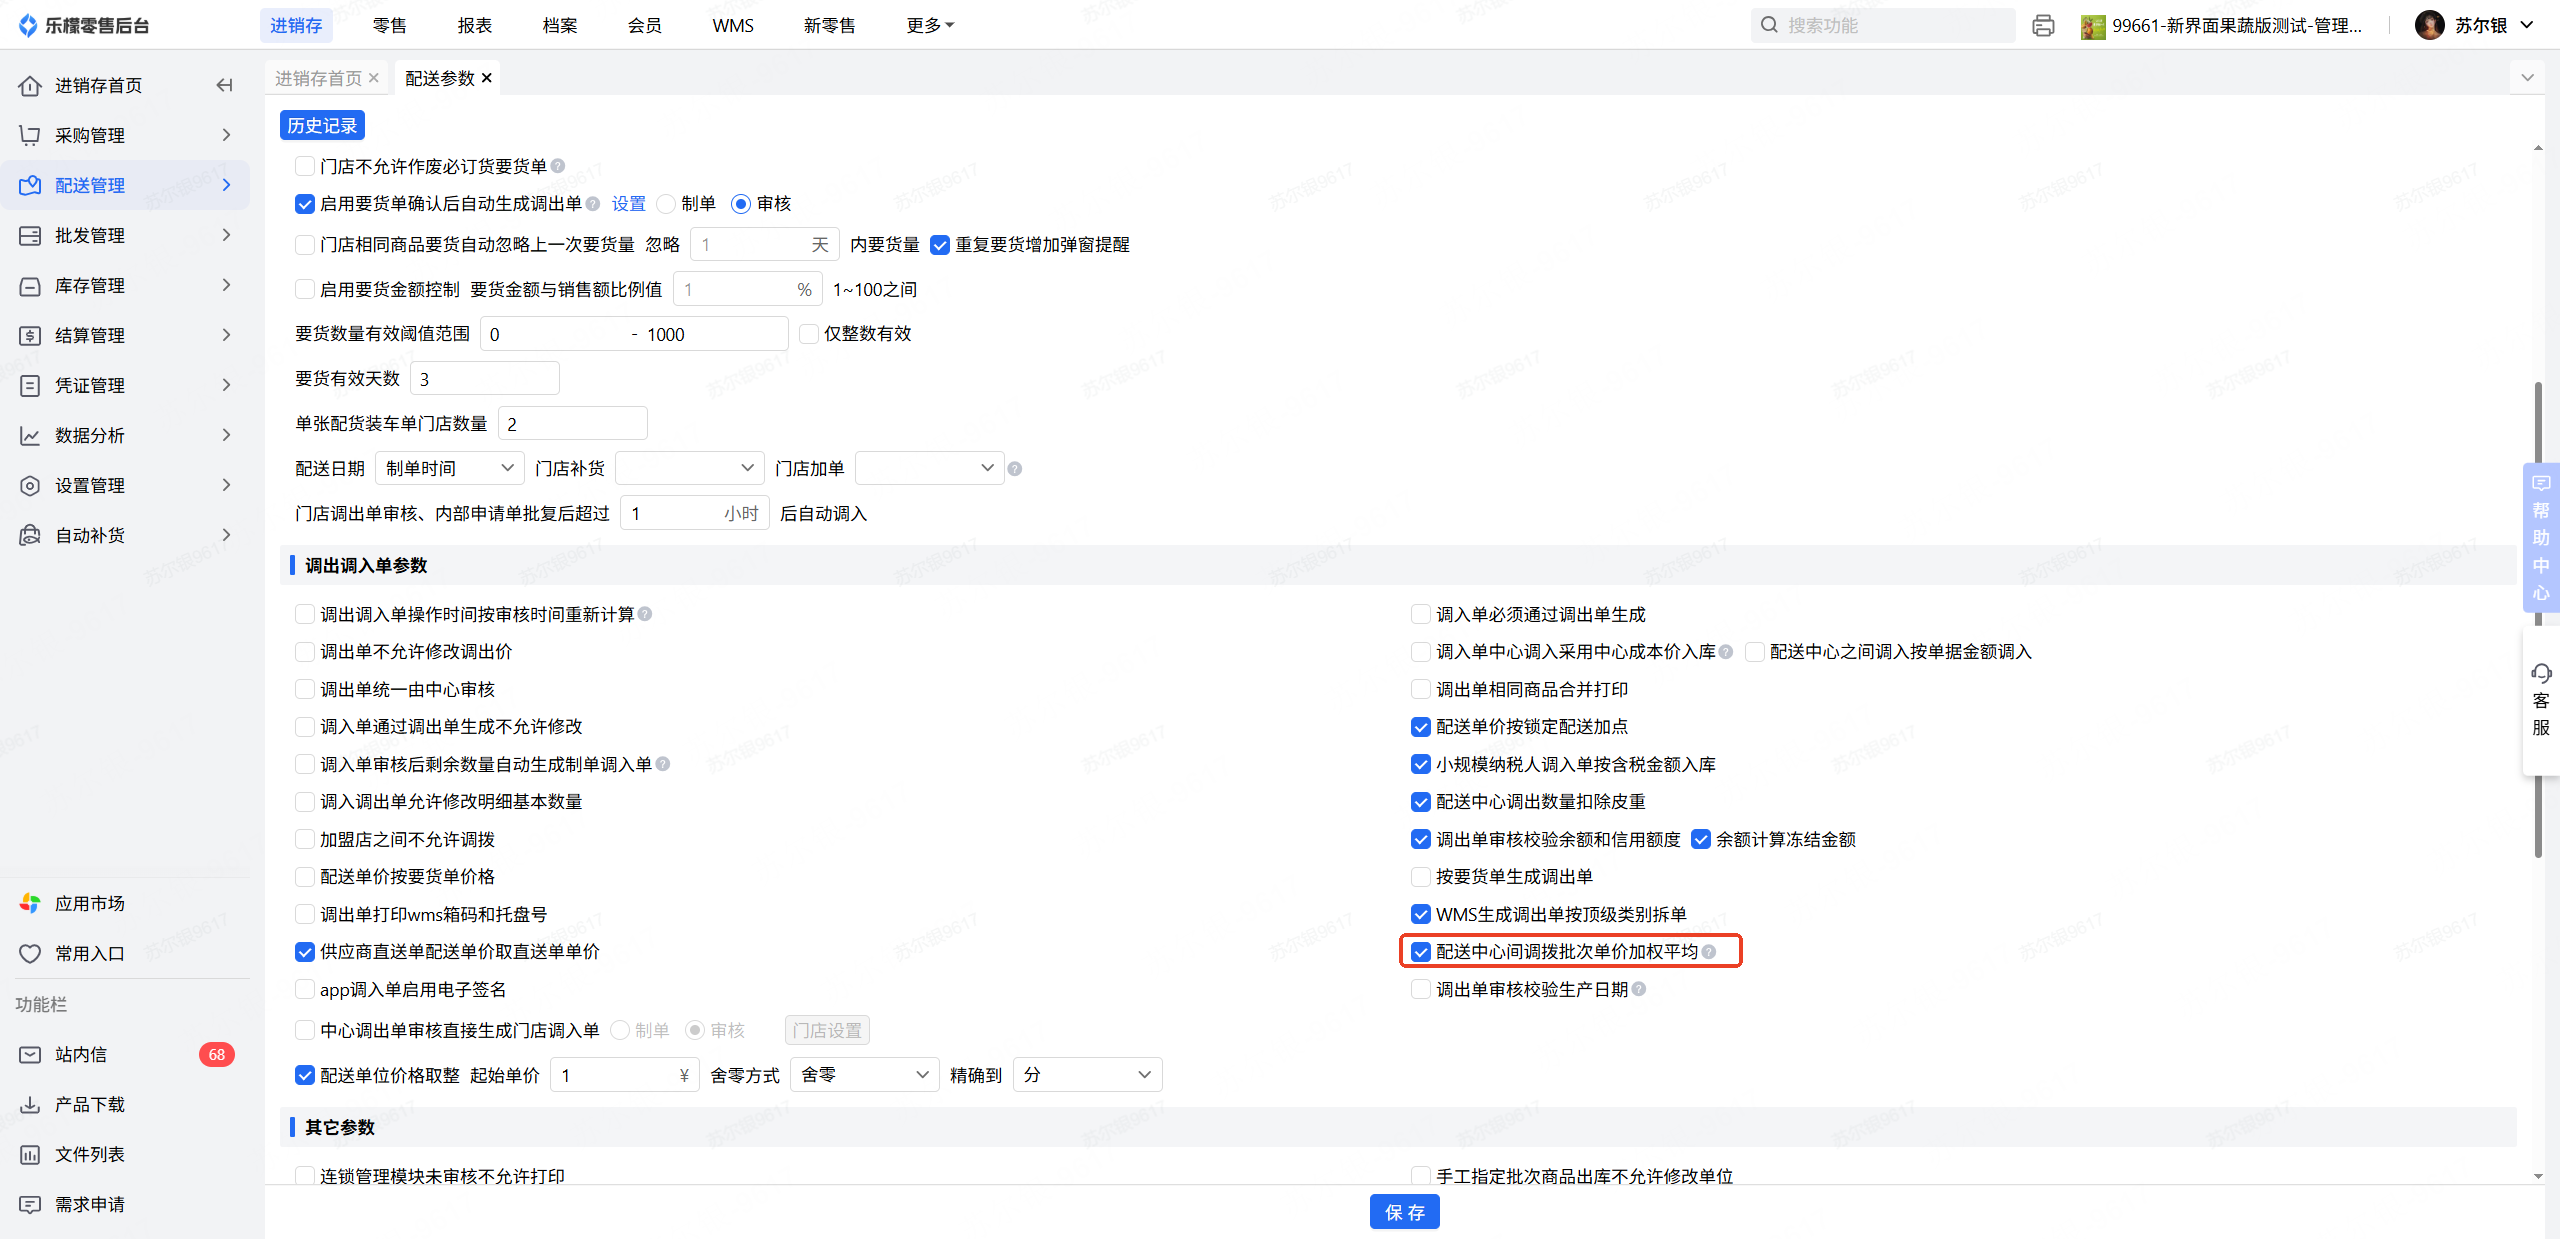Open the 报表 top menu
This screenshot has width=2560, height=1239.
coord(474,26)
